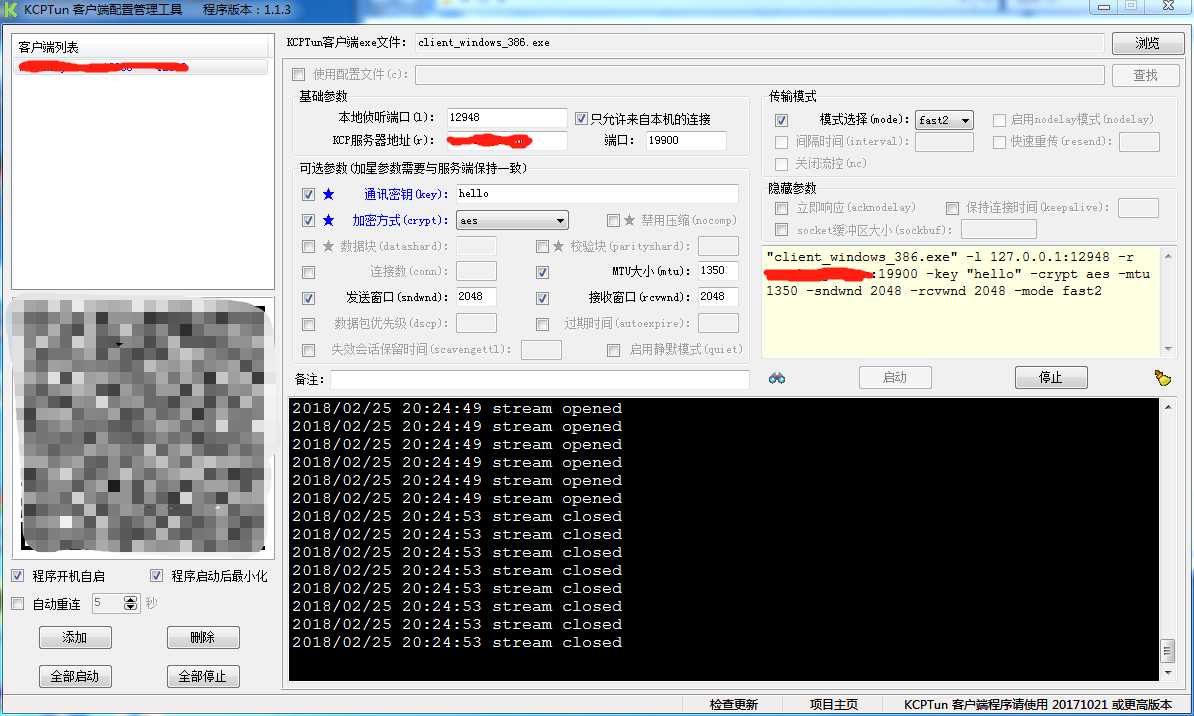Enable the 失效会话保留时间(scavengettl) checkbox
The image size is (1194, 716).
[308, 350]
